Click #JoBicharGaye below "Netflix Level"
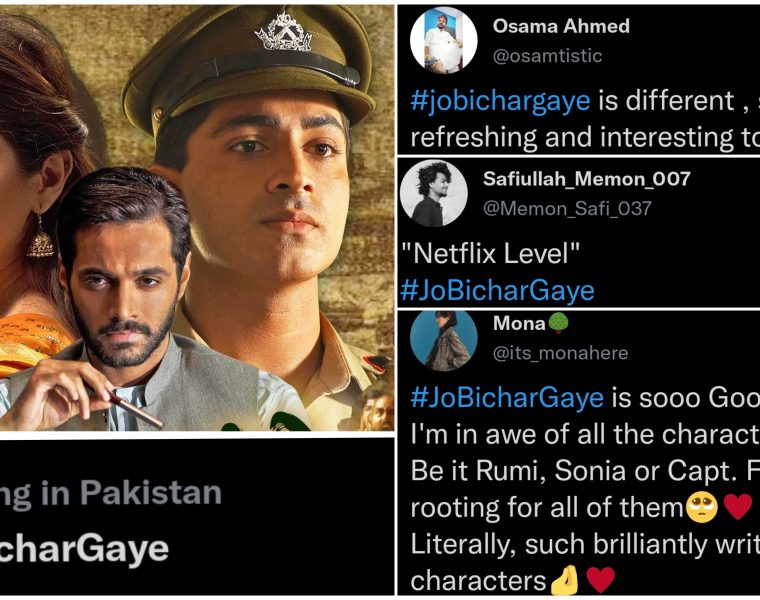Viewport: 760px width, 600px height. click(x=497, y=290)
